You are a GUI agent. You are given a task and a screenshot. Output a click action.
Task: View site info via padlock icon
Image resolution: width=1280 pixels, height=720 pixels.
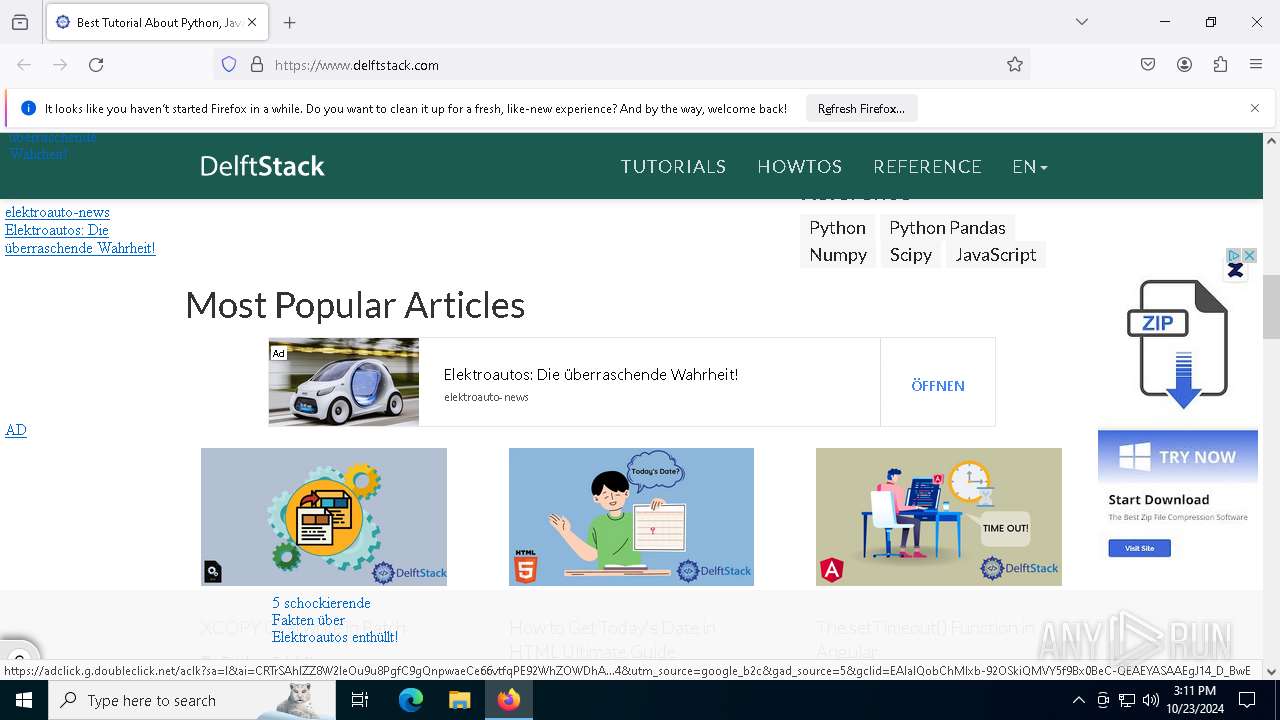click(x=257, y=65)
